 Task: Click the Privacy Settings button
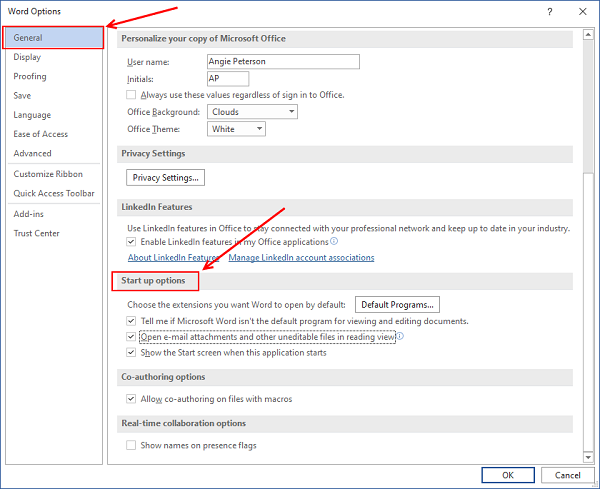[166, 178]
